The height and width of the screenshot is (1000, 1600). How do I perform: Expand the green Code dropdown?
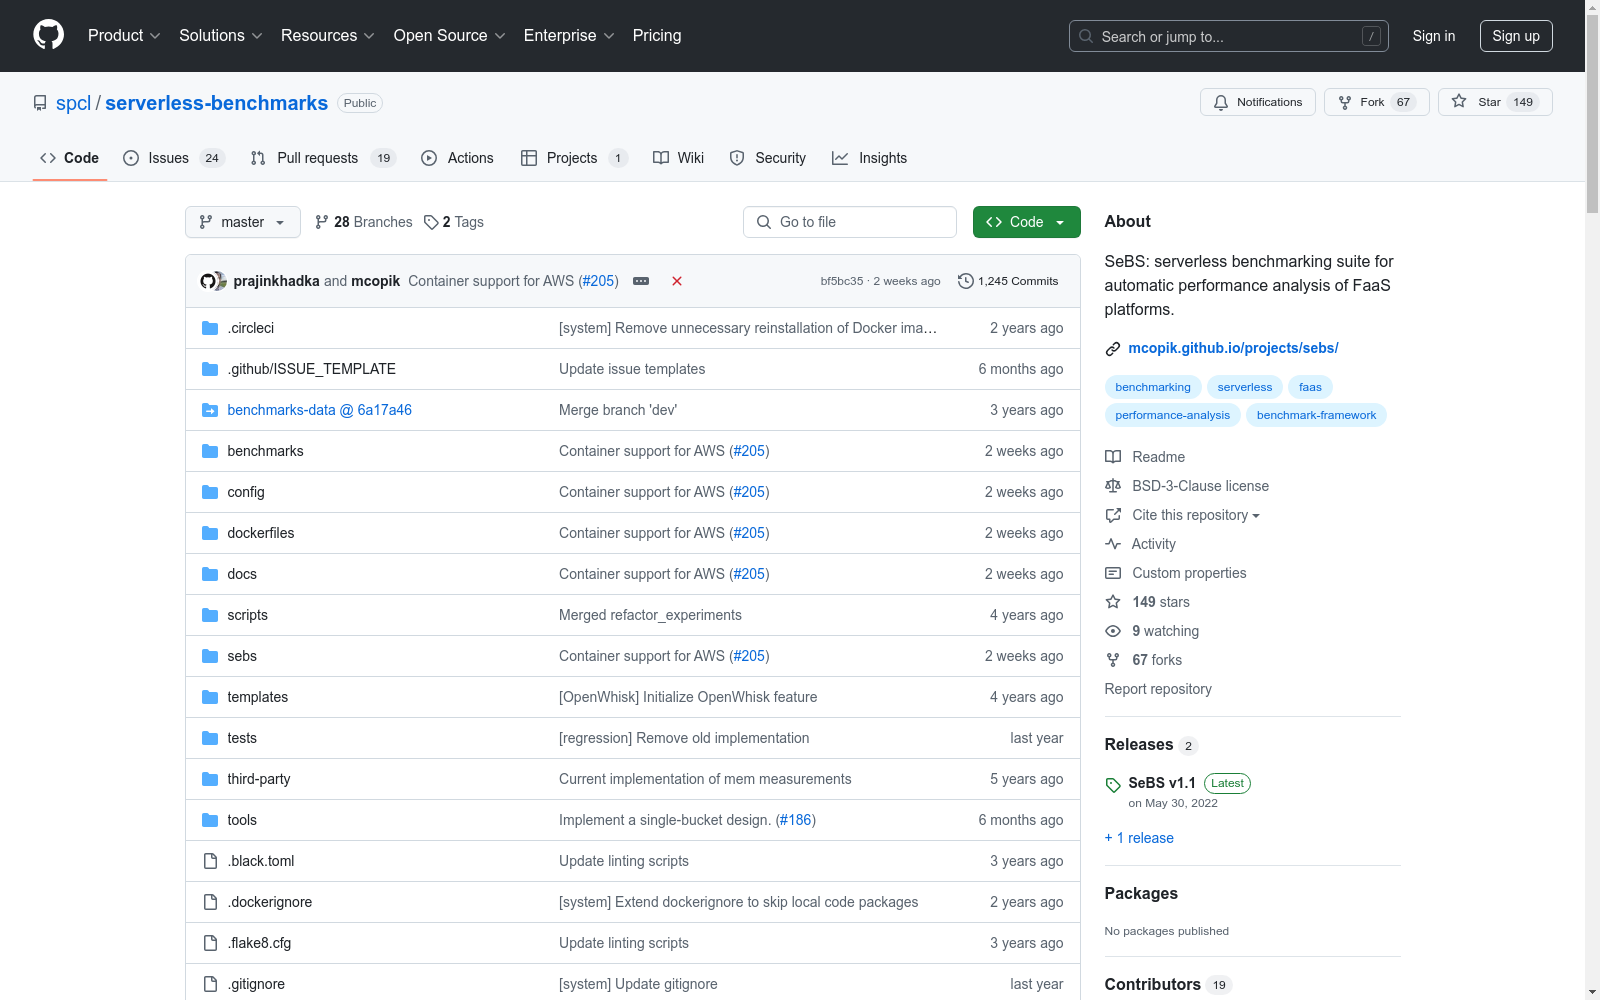tap(1026, 222)
